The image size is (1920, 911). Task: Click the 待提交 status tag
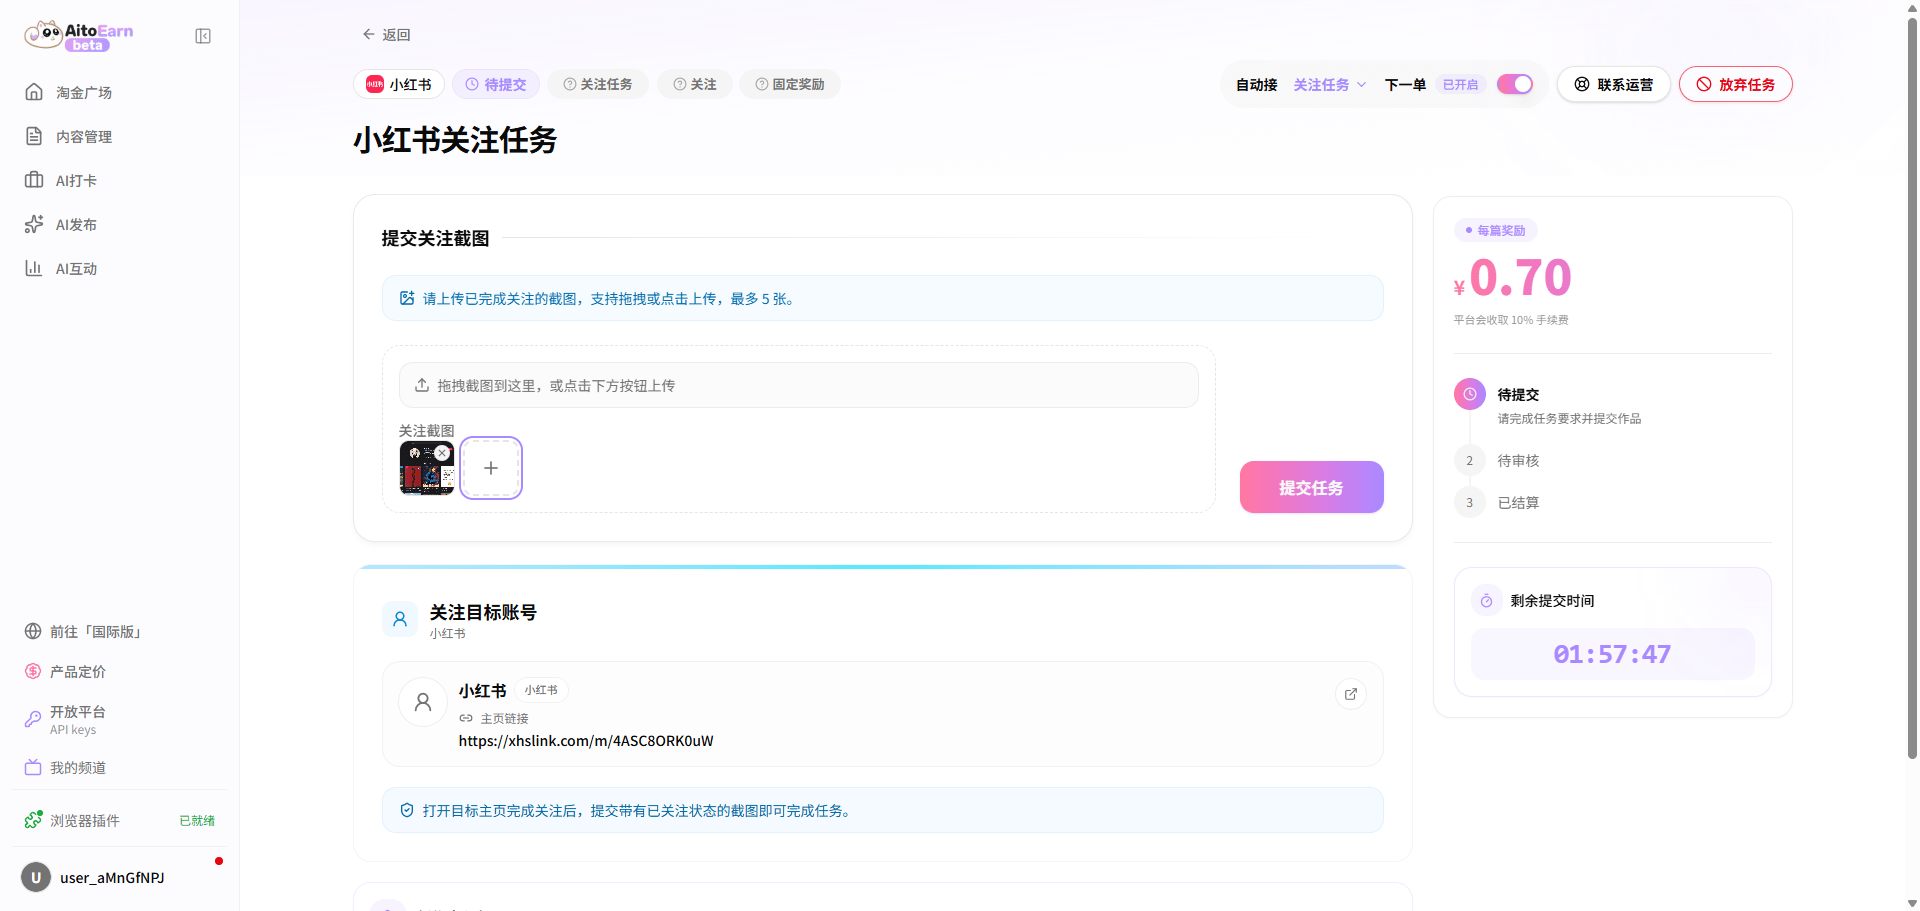496,84
